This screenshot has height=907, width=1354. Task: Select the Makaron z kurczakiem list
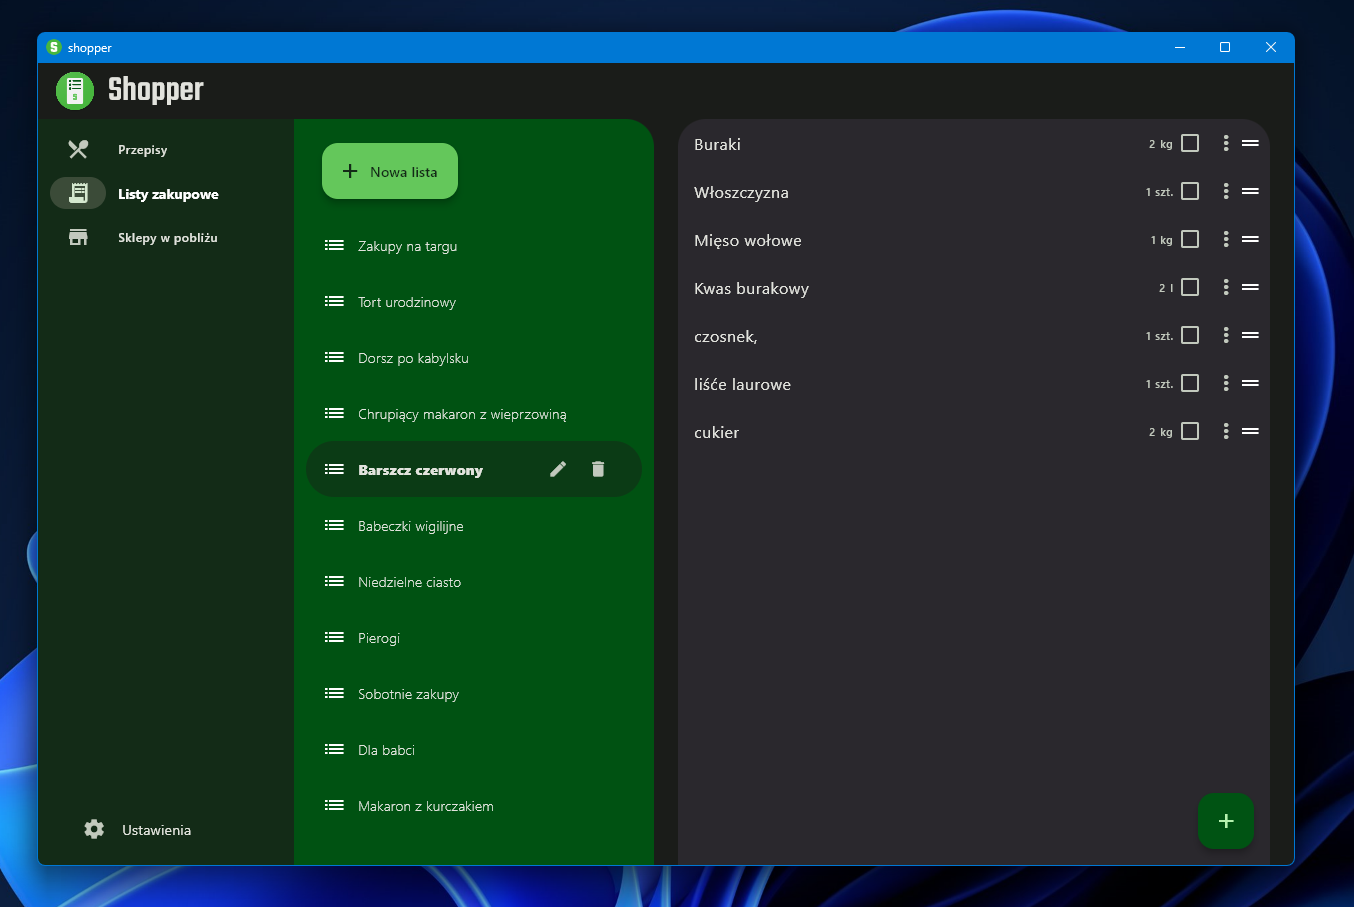point(425,806)
